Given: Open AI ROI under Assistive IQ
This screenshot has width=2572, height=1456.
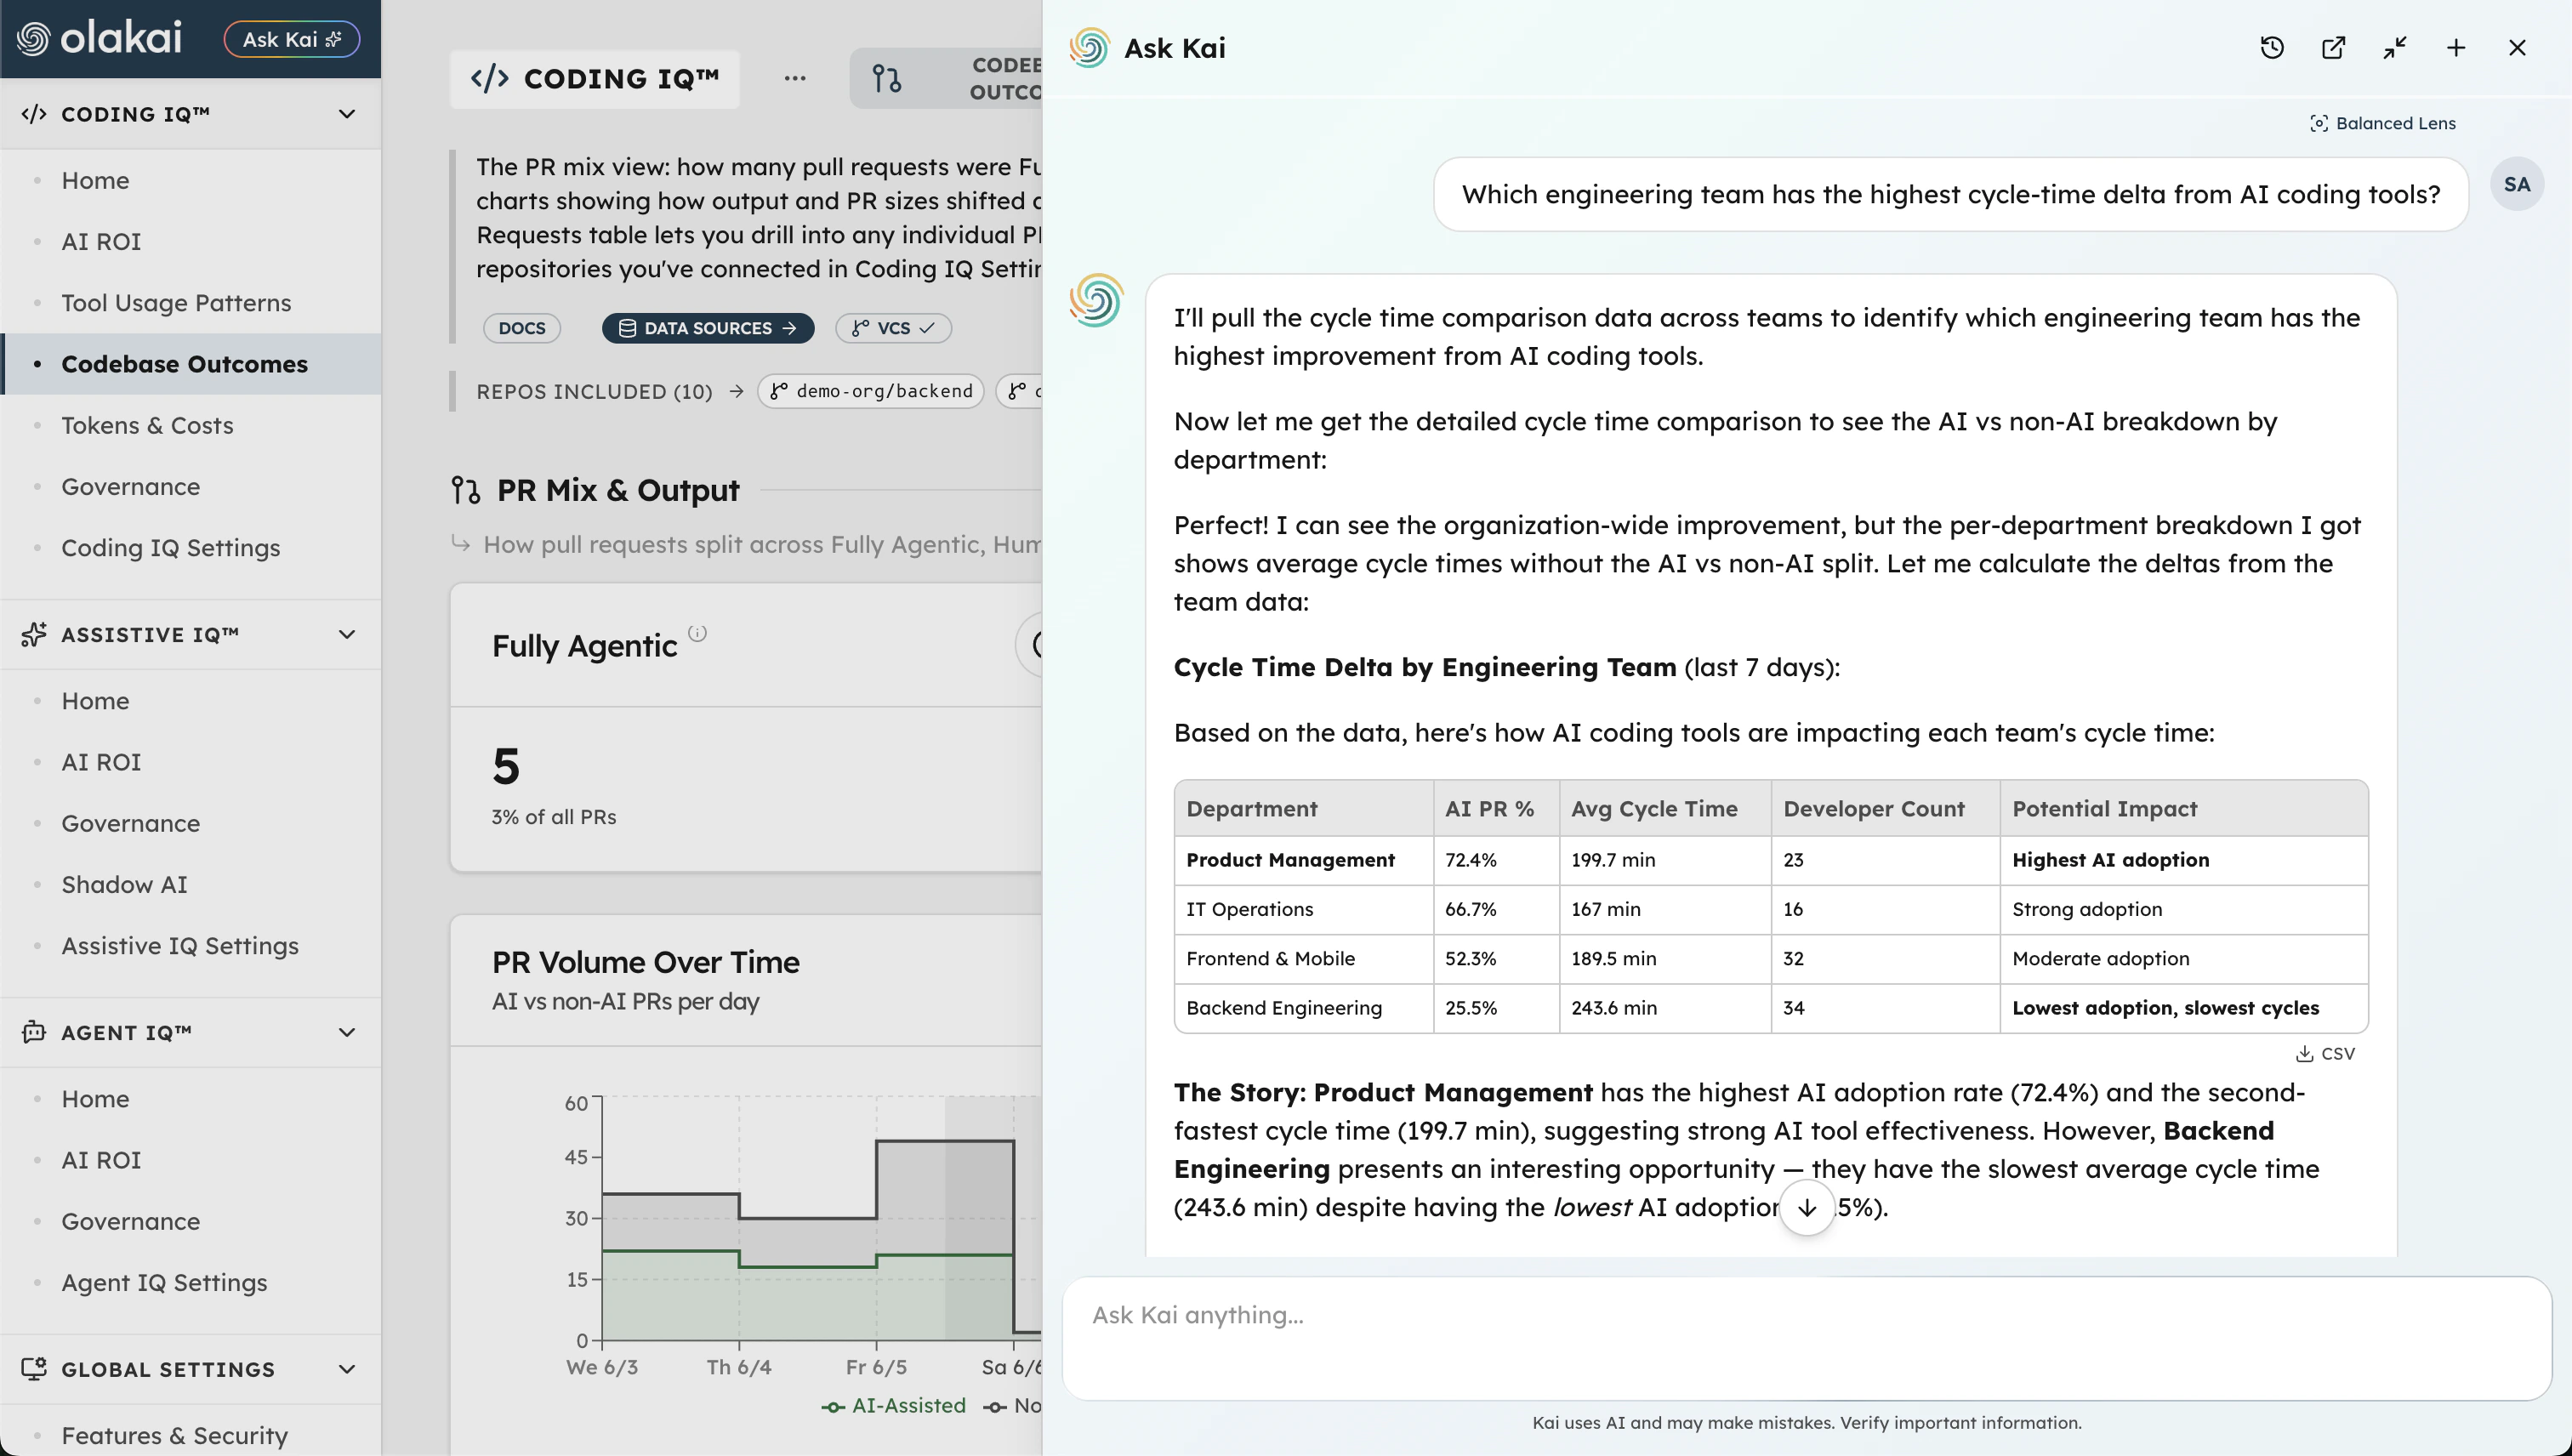Looking at the screenshot, I should 101,762.
